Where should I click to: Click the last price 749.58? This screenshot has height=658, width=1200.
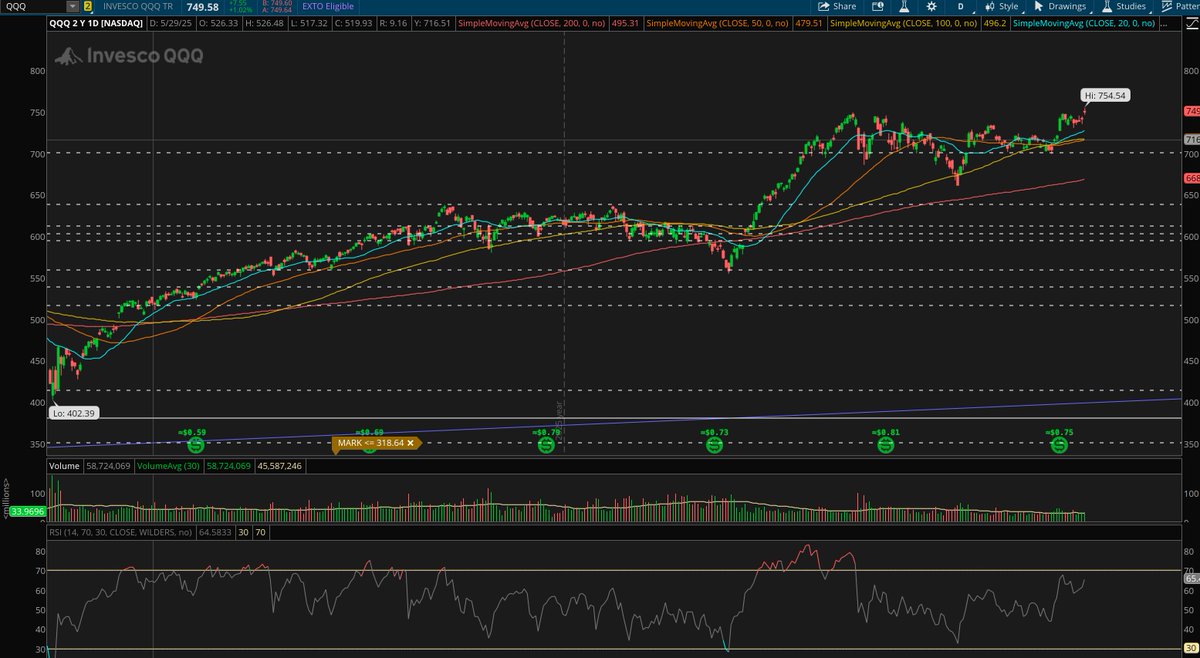pyautogui.click(x=202, y=6)
